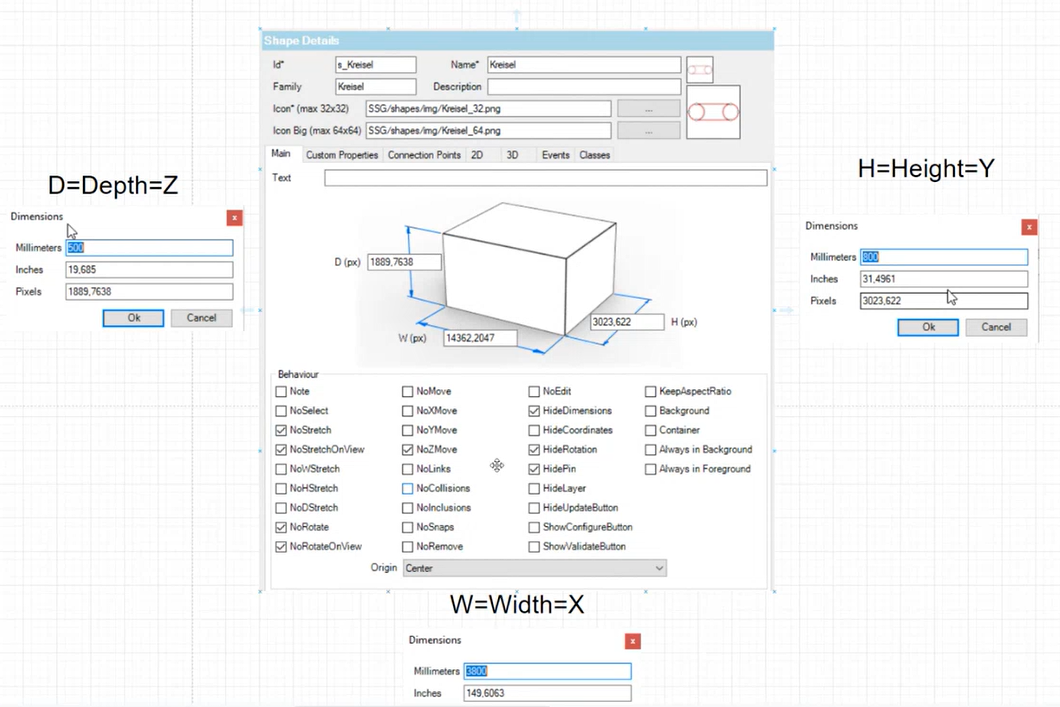The height and width of the screenshot is (707, 1060).
Task: Open the Events tab
Action: [556, 155]
